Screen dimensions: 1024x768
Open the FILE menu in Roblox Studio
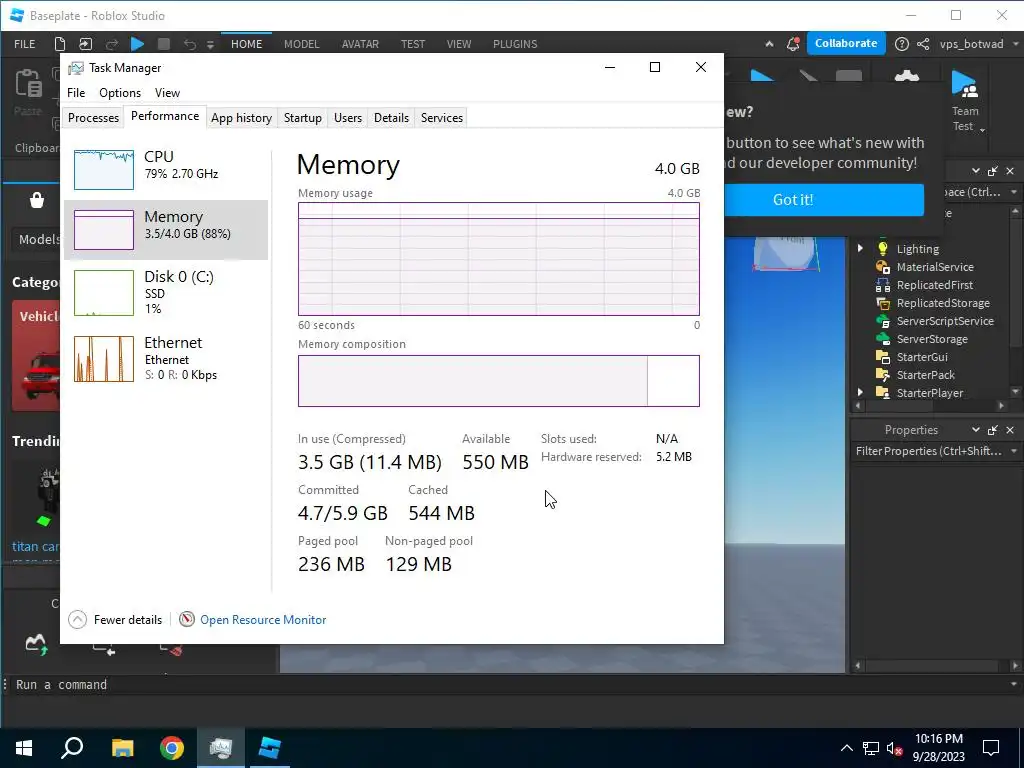[25, 44]
